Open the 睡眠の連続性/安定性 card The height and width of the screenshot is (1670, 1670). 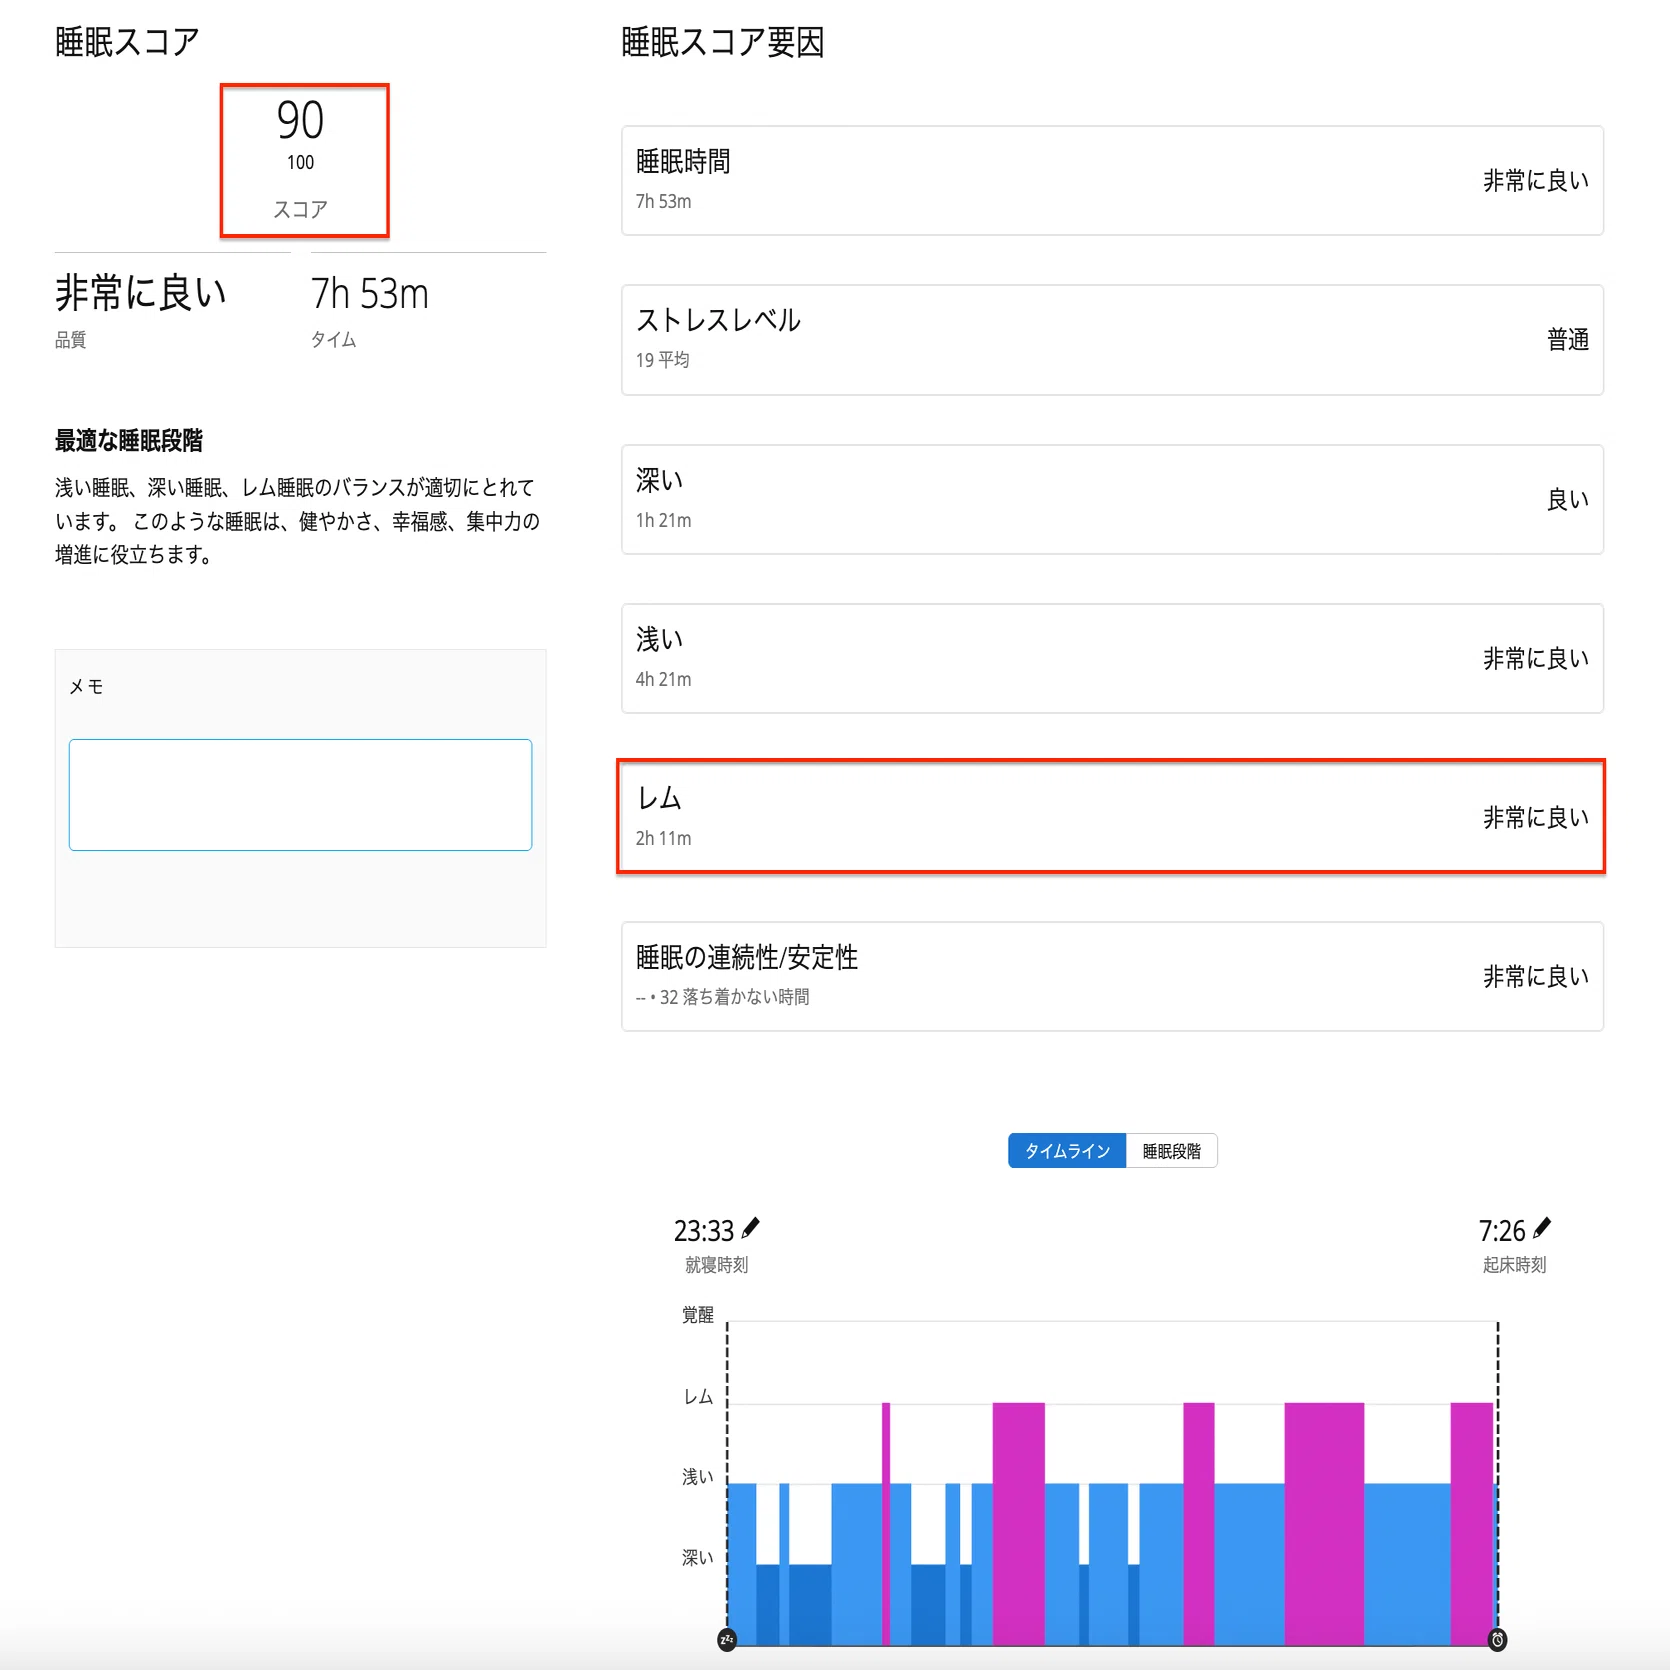pos(1112,976)
